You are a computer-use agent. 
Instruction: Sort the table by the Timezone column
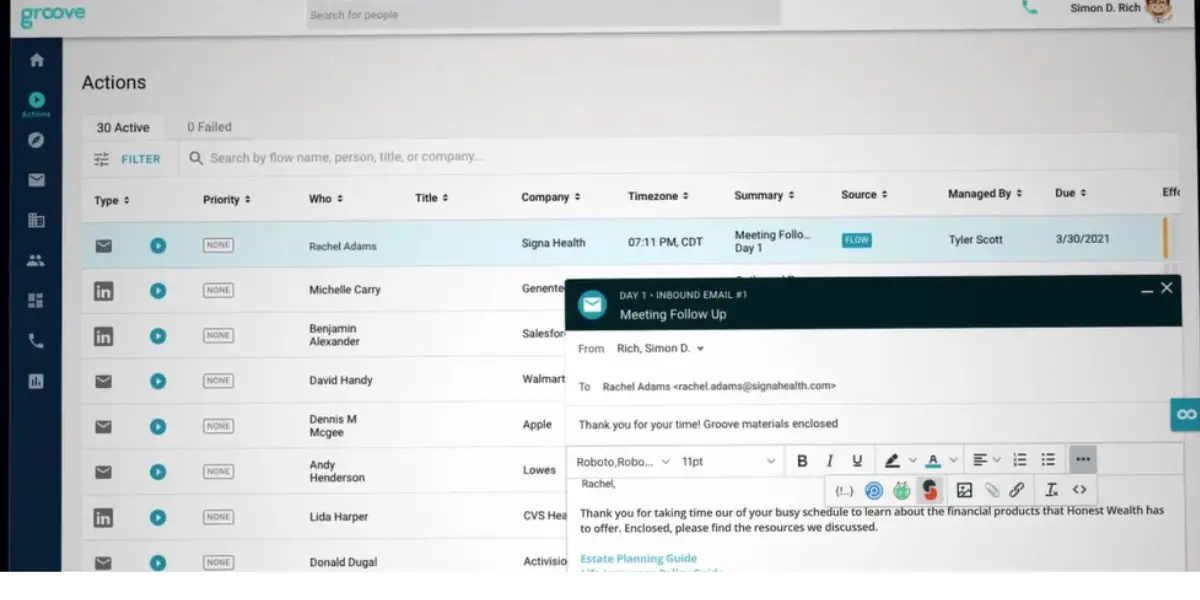pos(658,196)
